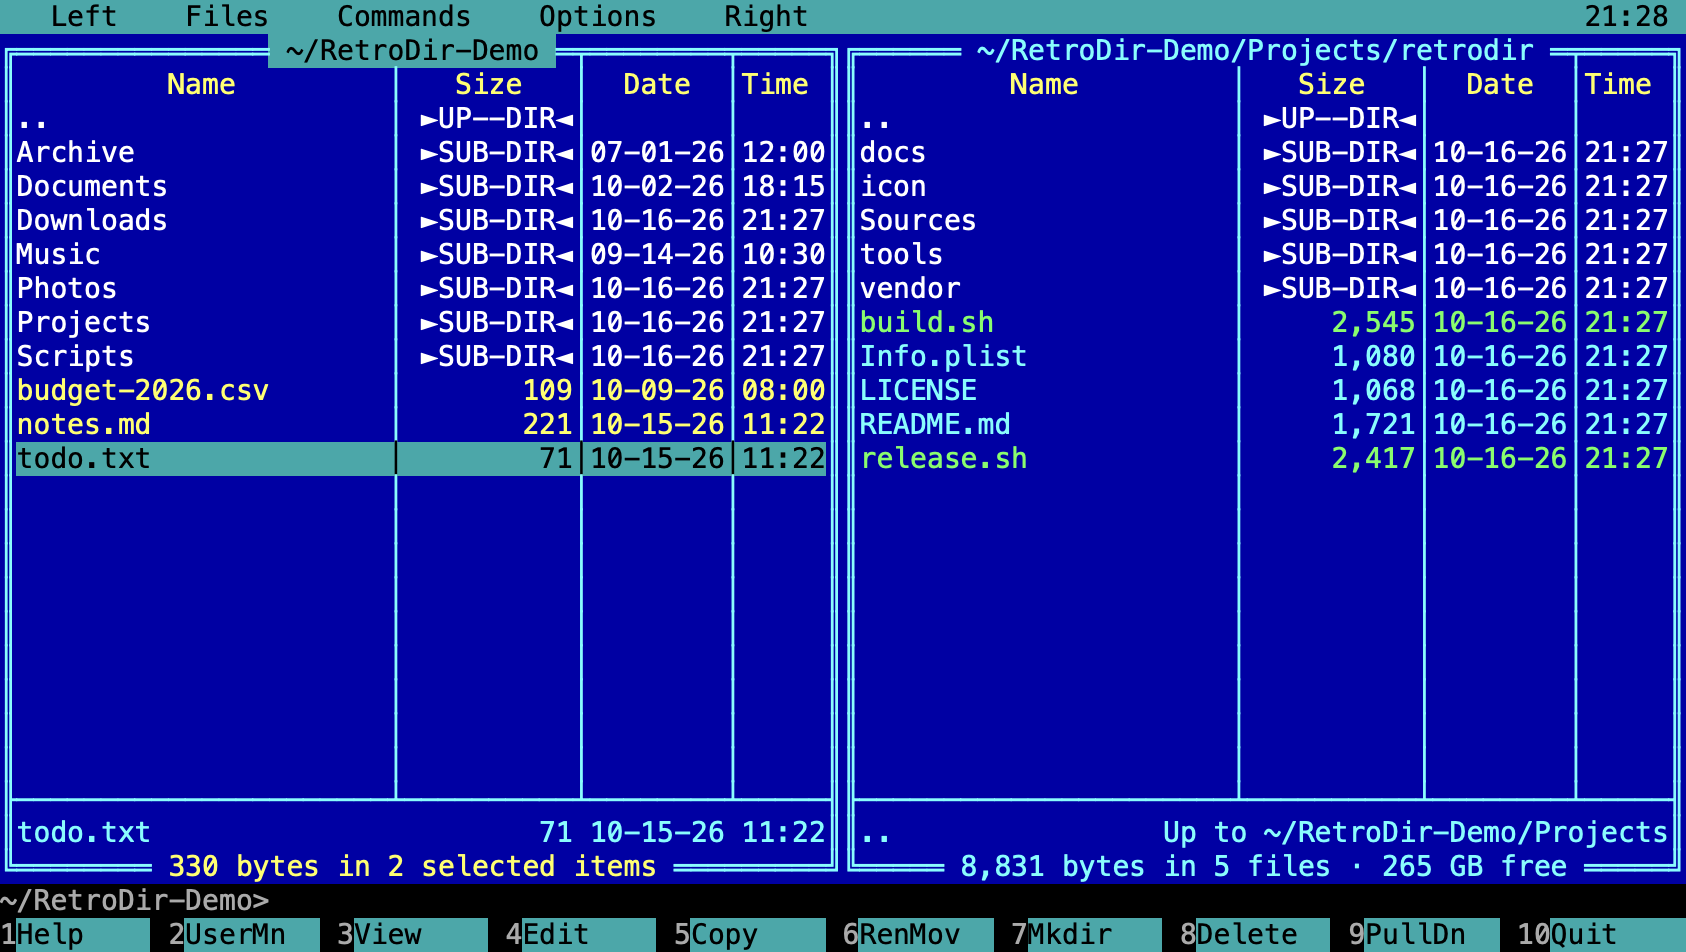Select the LICENSE file
The image size is (1686, 952).
1264,390
